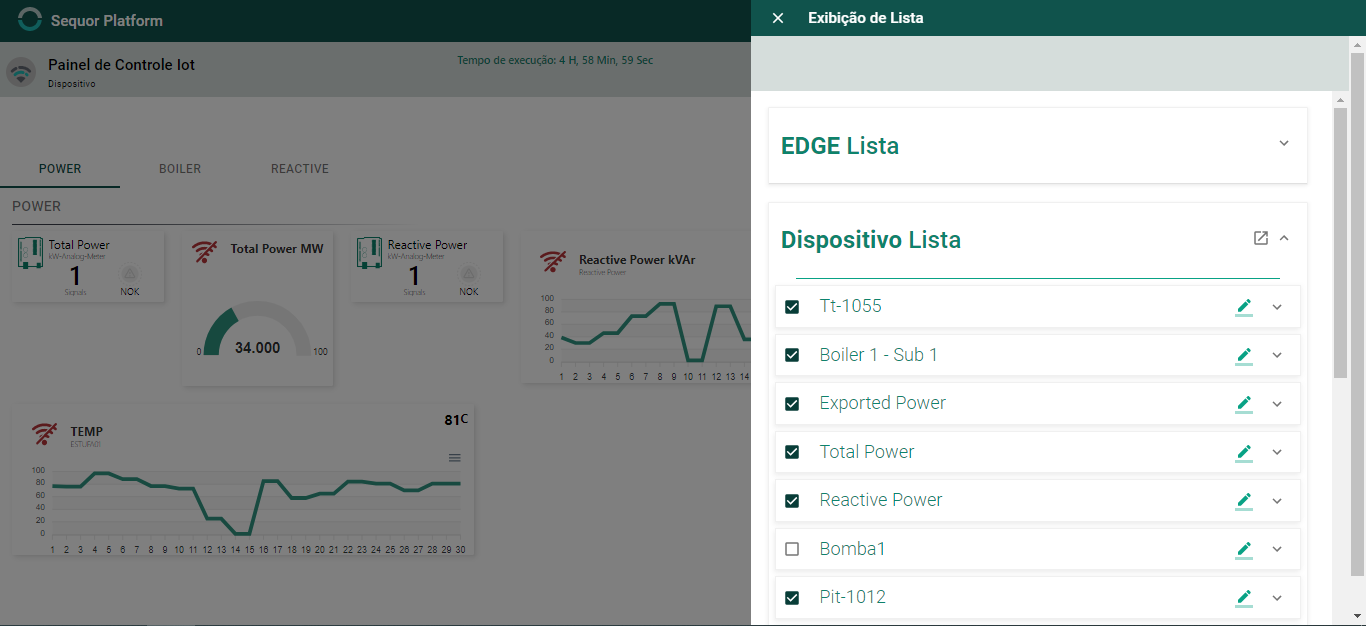
Task: Click the 81C temperature value
Action: pos(456,420)
